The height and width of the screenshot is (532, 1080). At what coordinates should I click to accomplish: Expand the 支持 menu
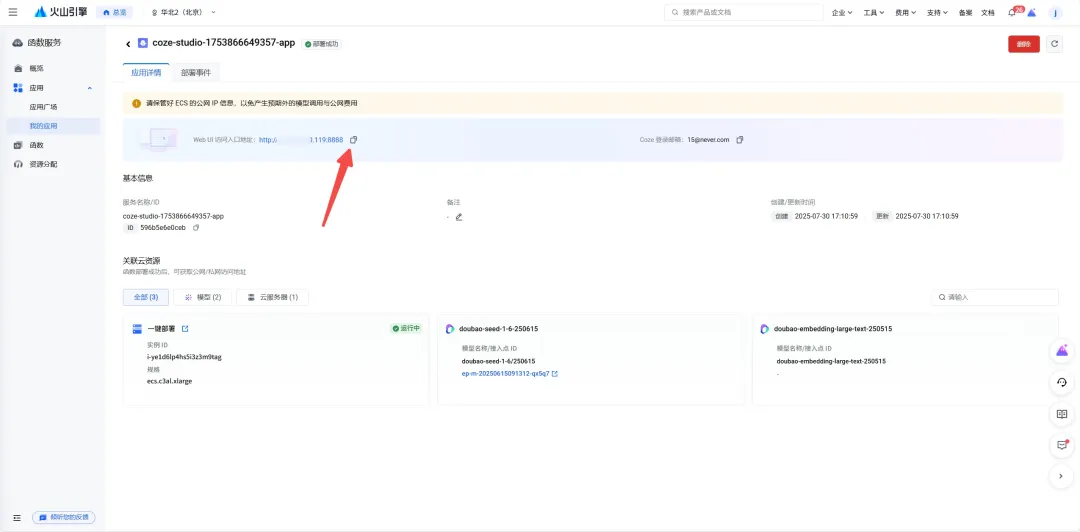coord(937,12)
